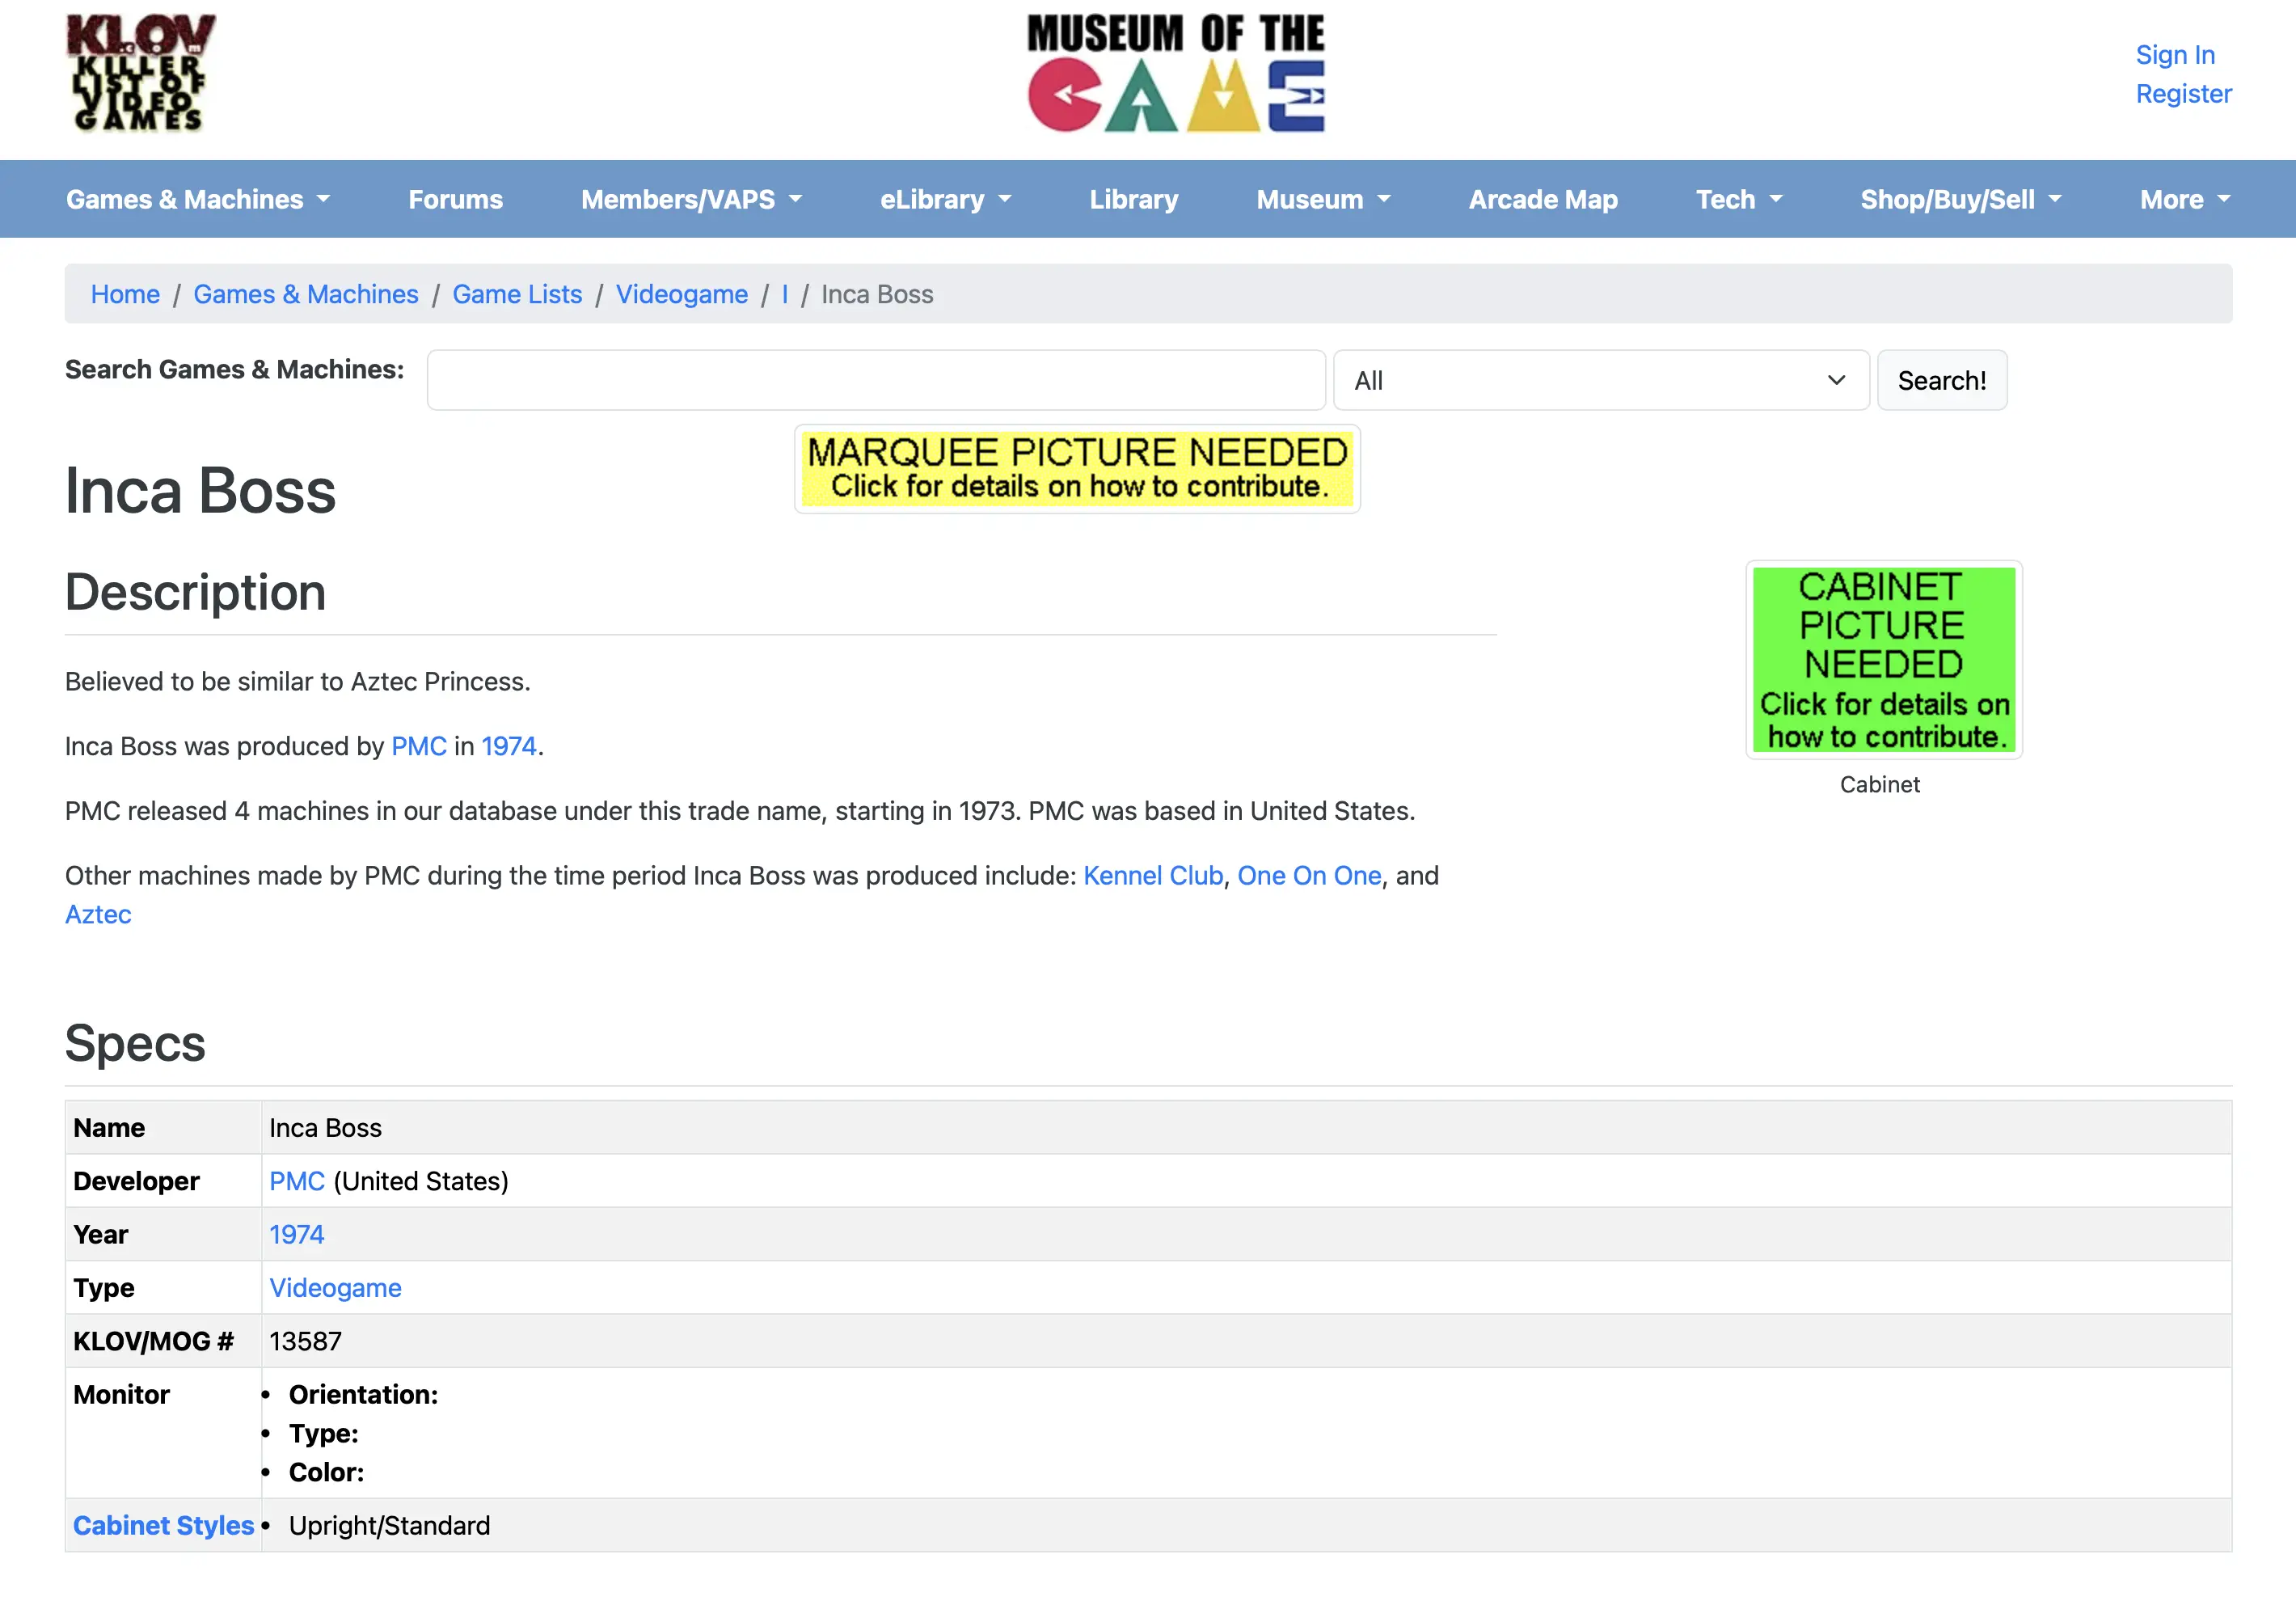Viewport: 2296px width, 1601px height.
Task: Click the Marquee Picture Needed banner
Action: (1077, 469)
